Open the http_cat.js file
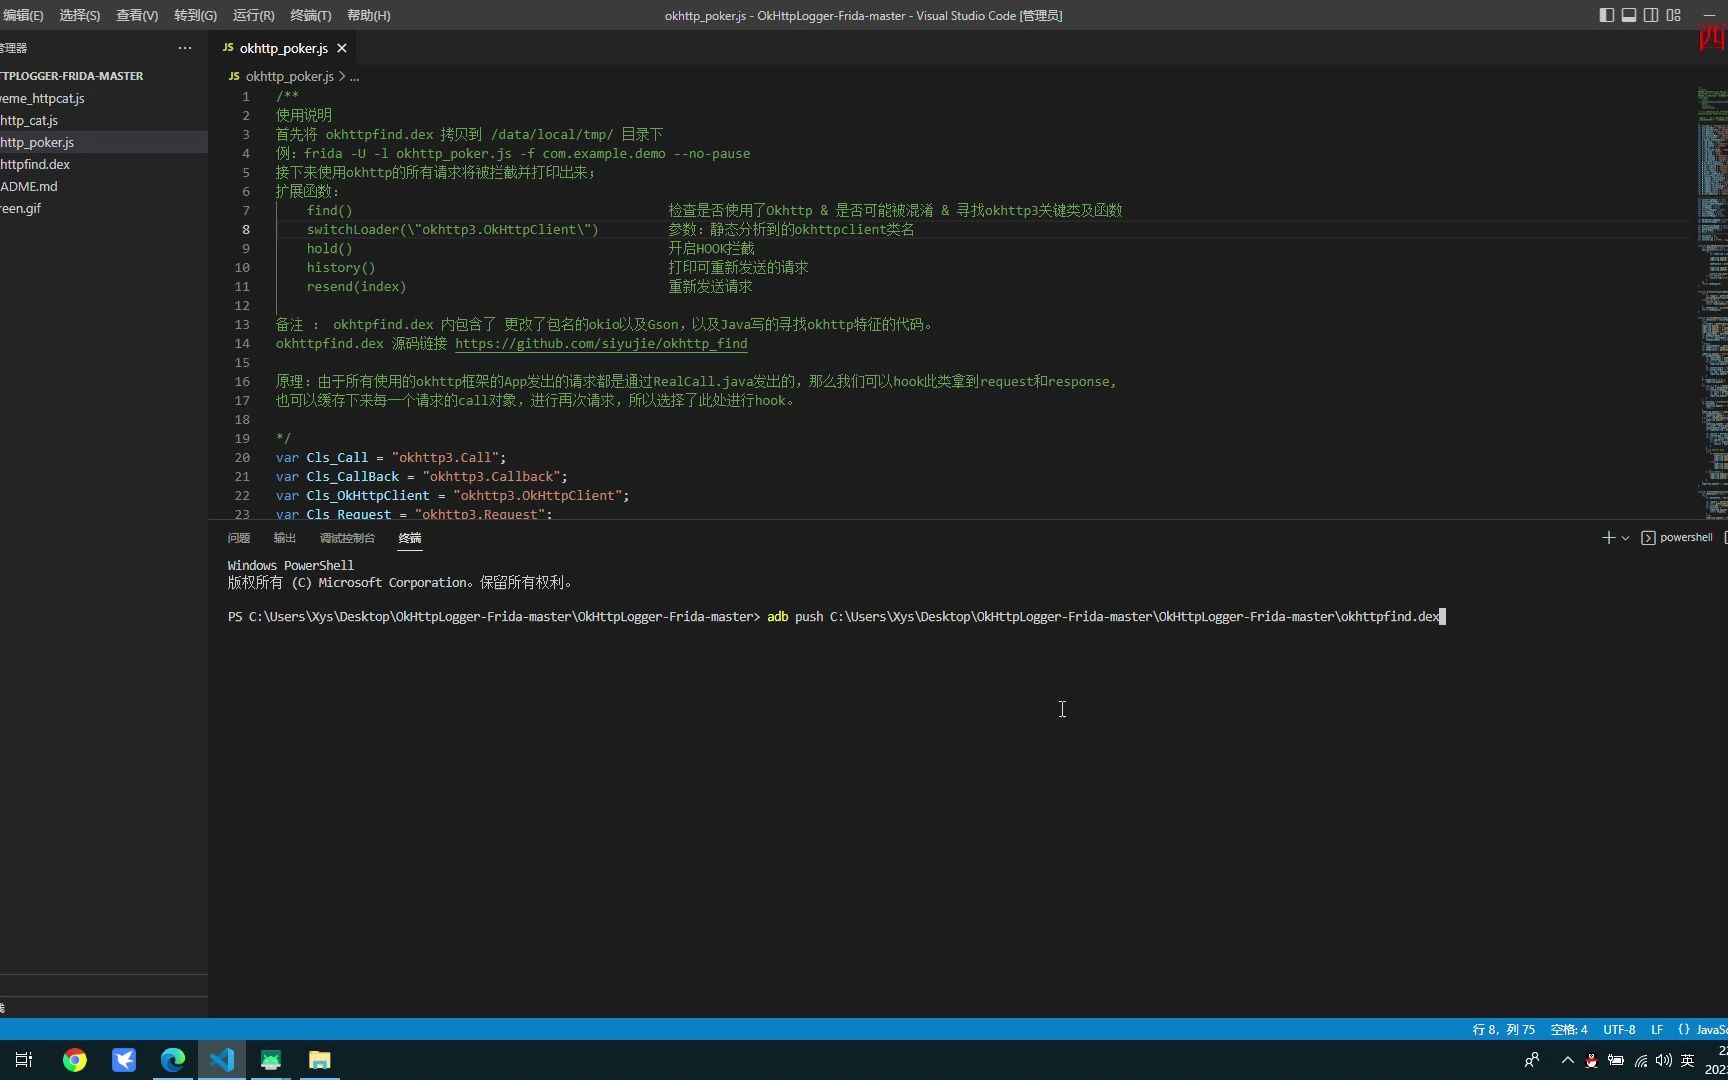 [29, 120]
